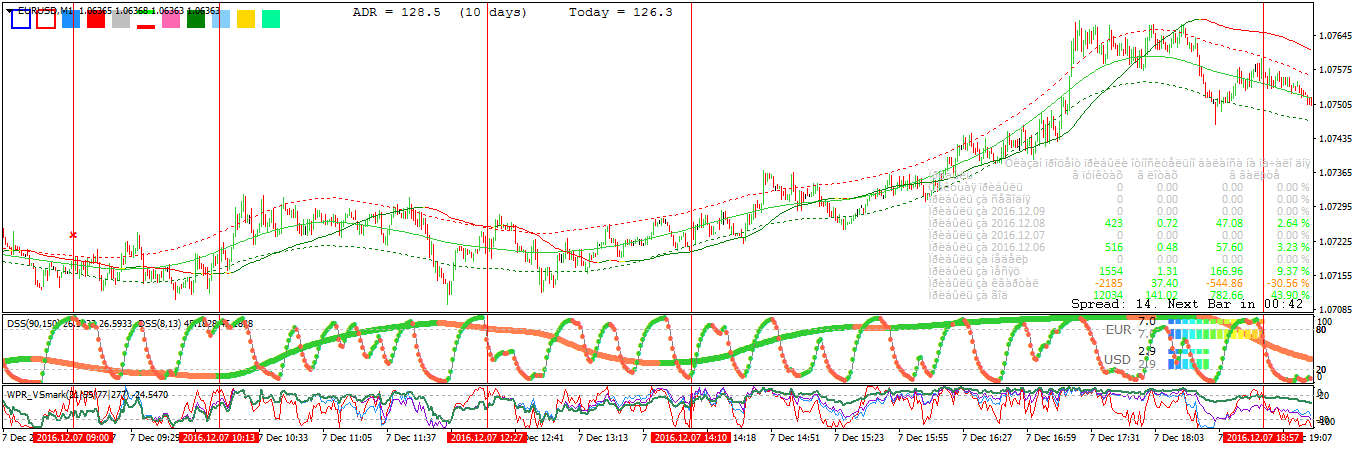Select the 2016.12.07 10:13 time marker
This screenshot has height=449, width=1356.
tap(219, 438)
